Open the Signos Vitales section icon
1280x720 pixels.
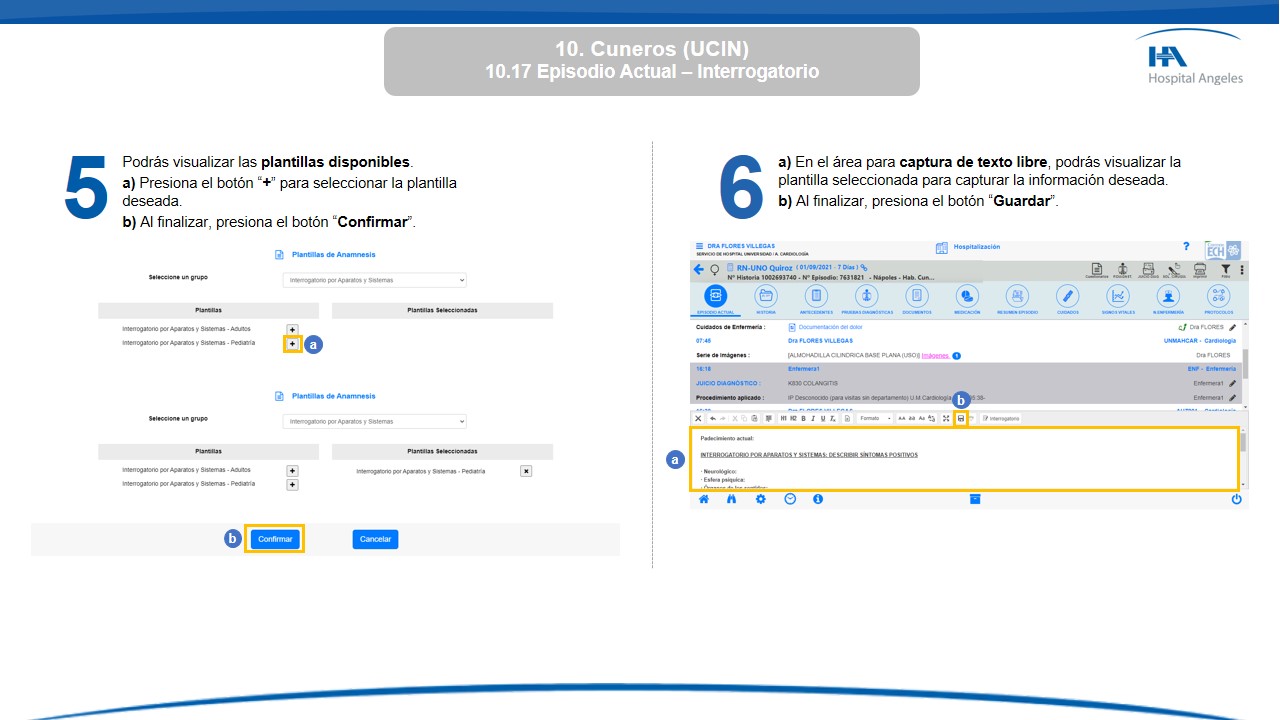1118,296
